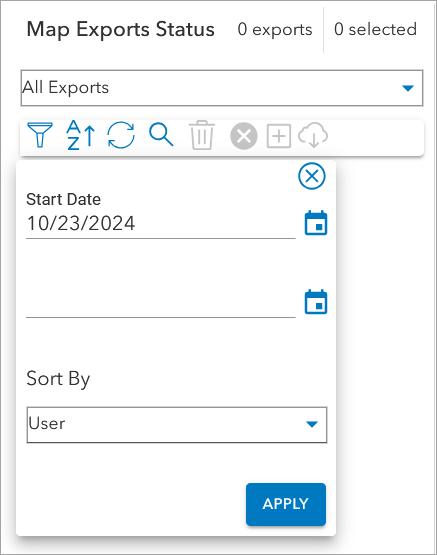Click the Sort By label
The image size is (437, 555).
[x=58, y=379]
